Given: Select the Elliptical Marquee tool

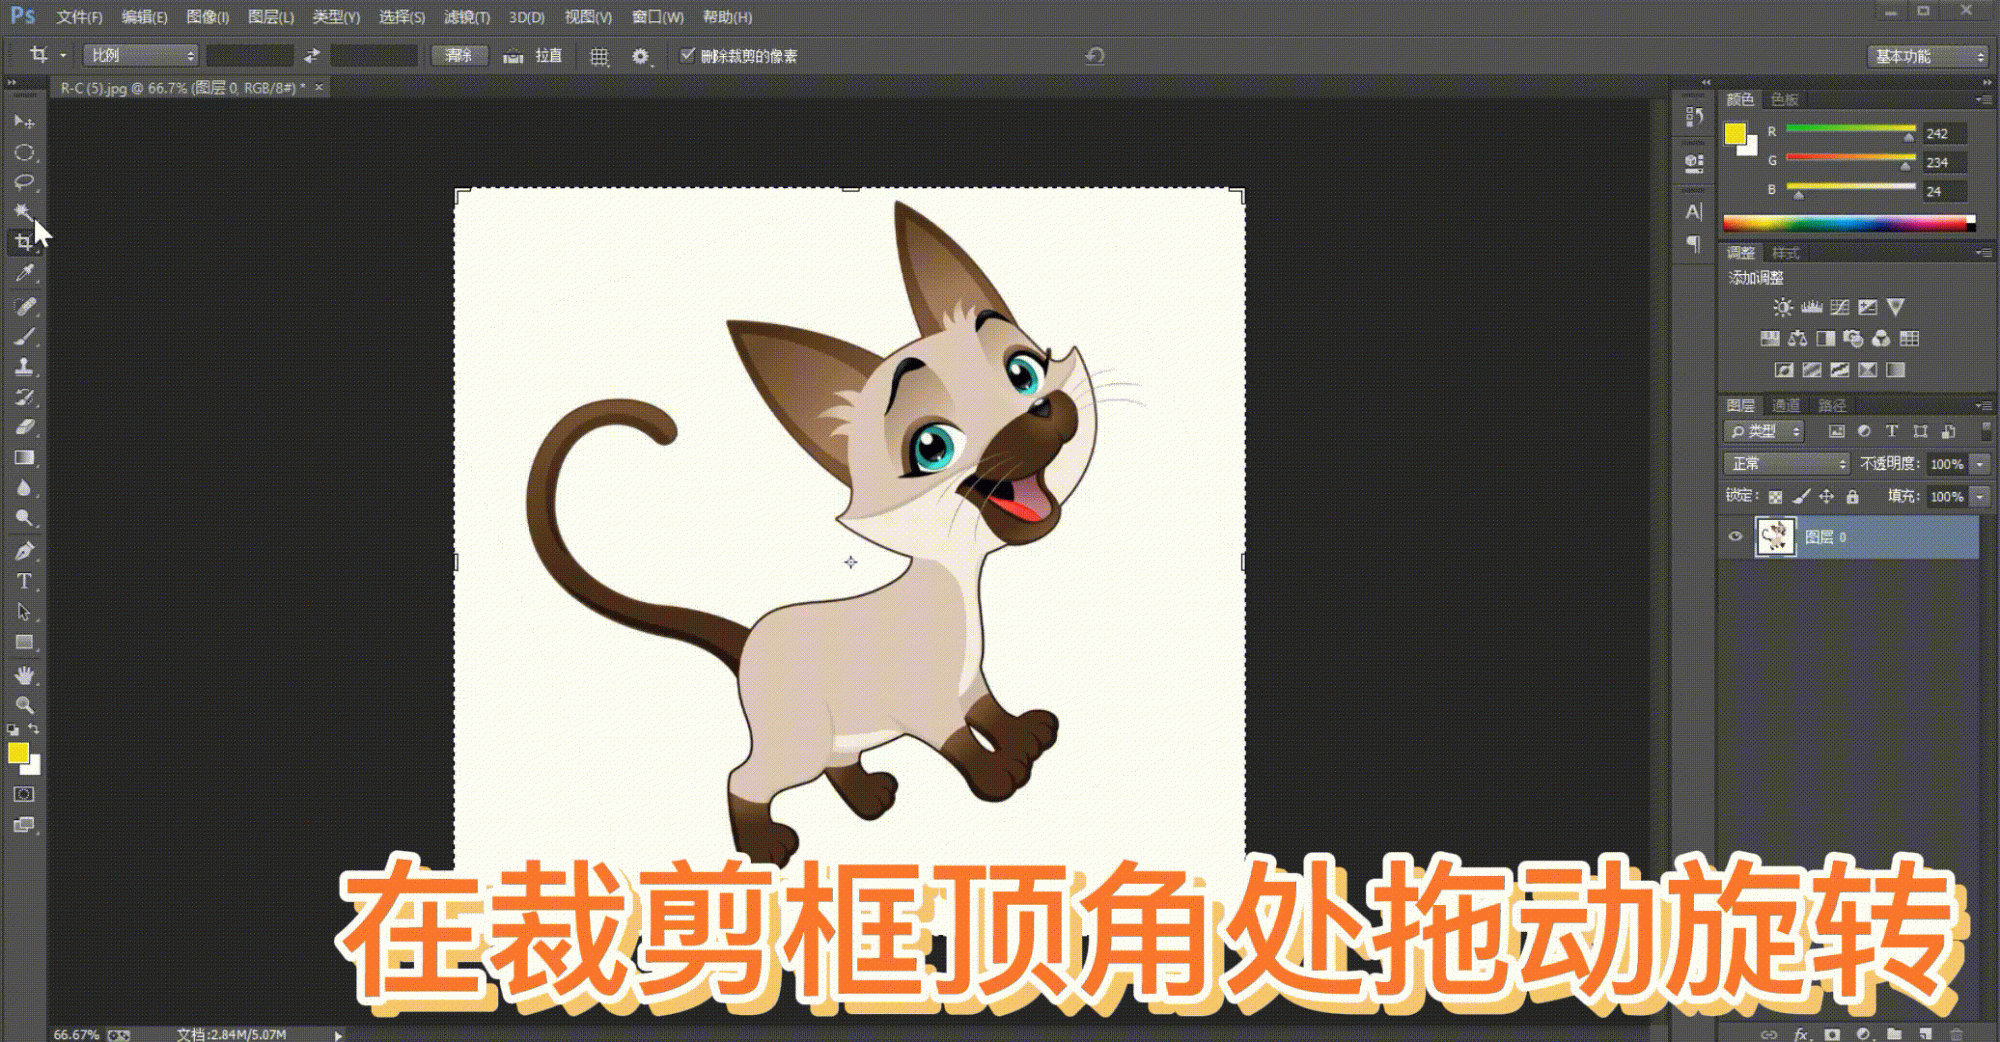Looking at the screenshot, I should point(24,153).
